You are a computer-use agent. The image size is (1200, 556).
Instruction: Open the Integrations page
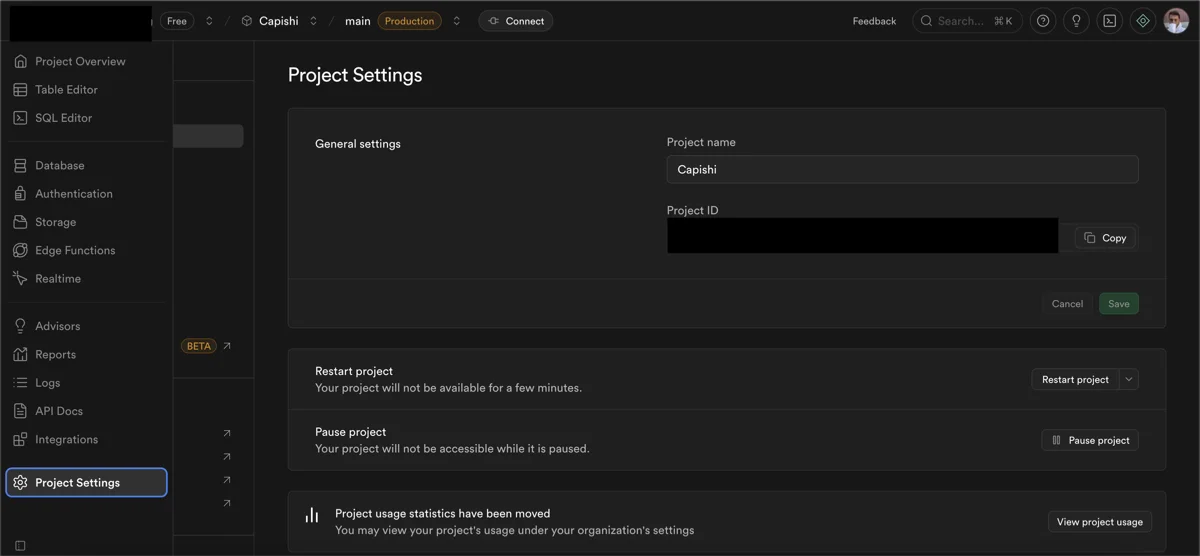click(66, 439)
